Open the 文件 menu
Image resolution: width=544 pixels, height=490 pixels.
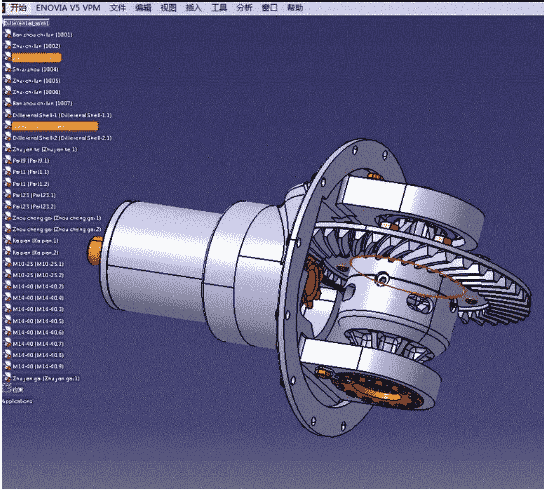point(118,8)
